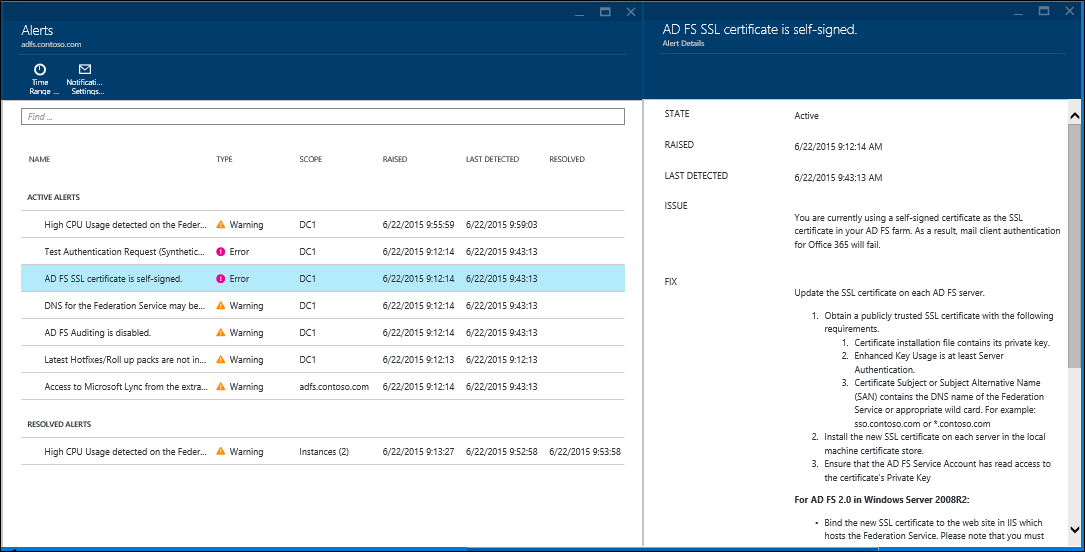Sort alerts by TYPE column header
Image resolution: width=1085 pixels, height=552 pixels.
224,159
